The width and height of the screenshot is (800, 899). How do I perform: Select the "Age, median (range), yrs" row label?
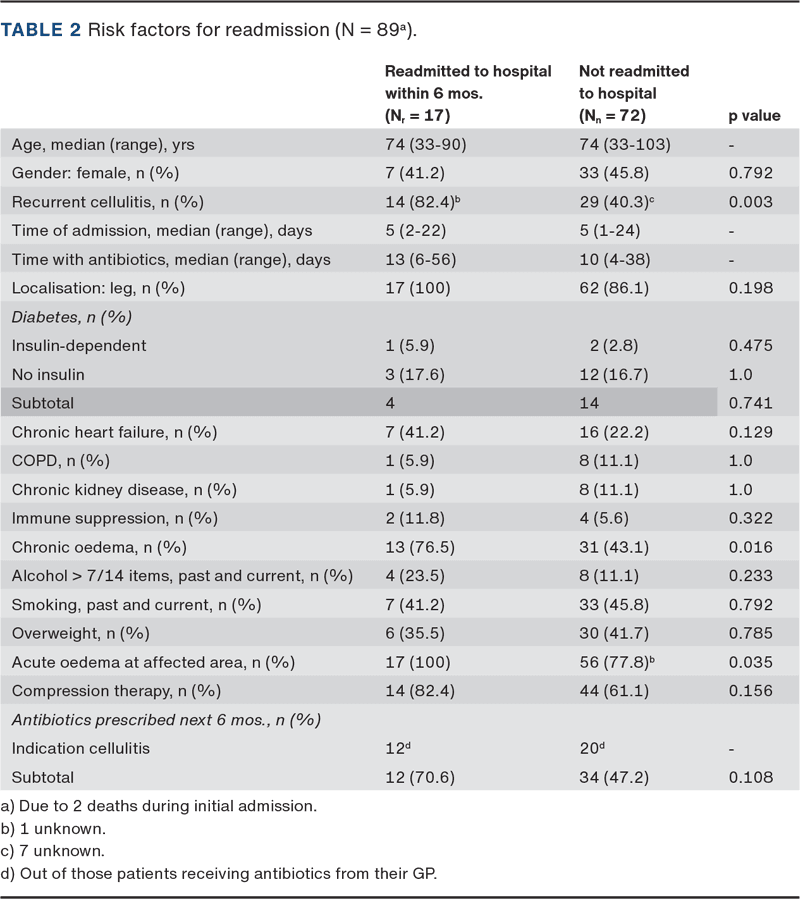(103, 144)
